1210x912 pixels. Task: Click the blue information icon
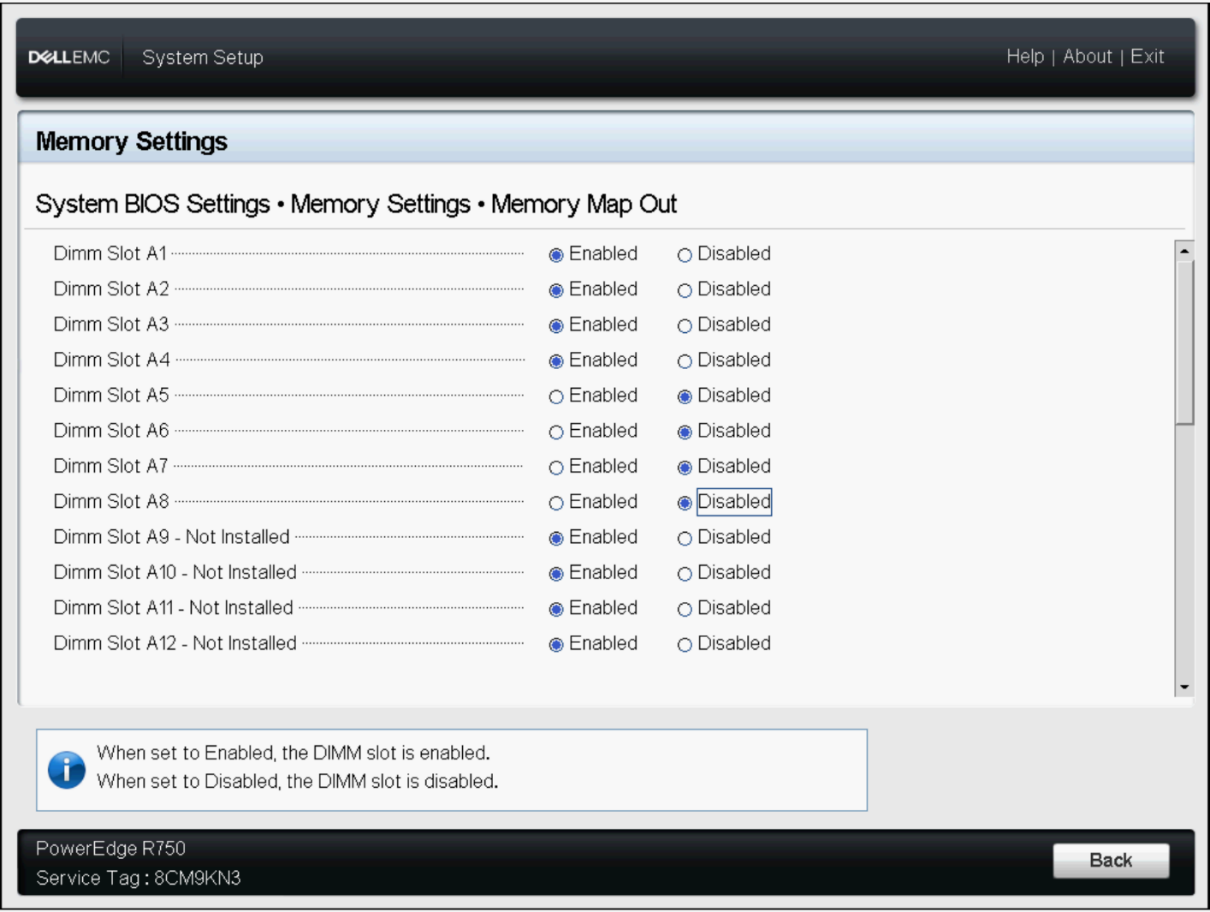pyautogui.click(x=67, y=769)
